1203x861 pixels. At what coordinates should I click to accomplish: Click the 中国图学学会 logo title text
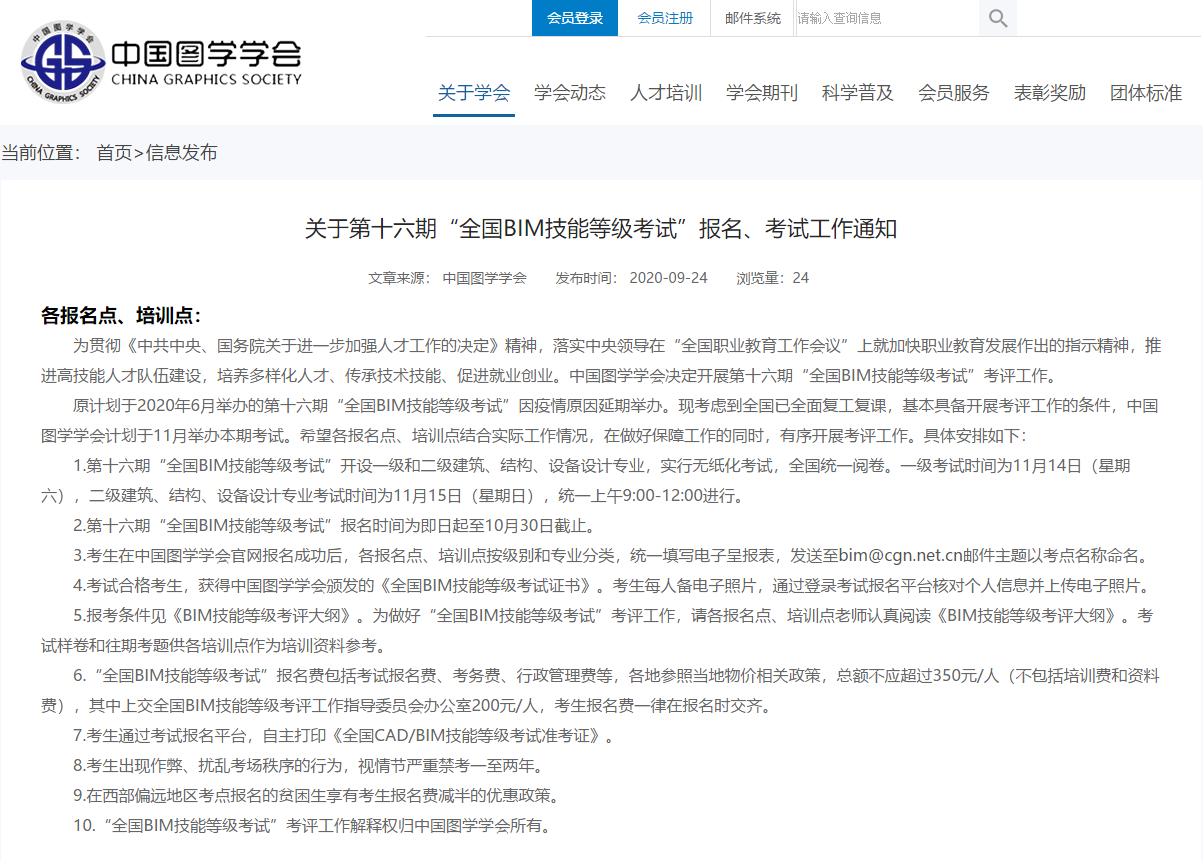click(207, 52)
